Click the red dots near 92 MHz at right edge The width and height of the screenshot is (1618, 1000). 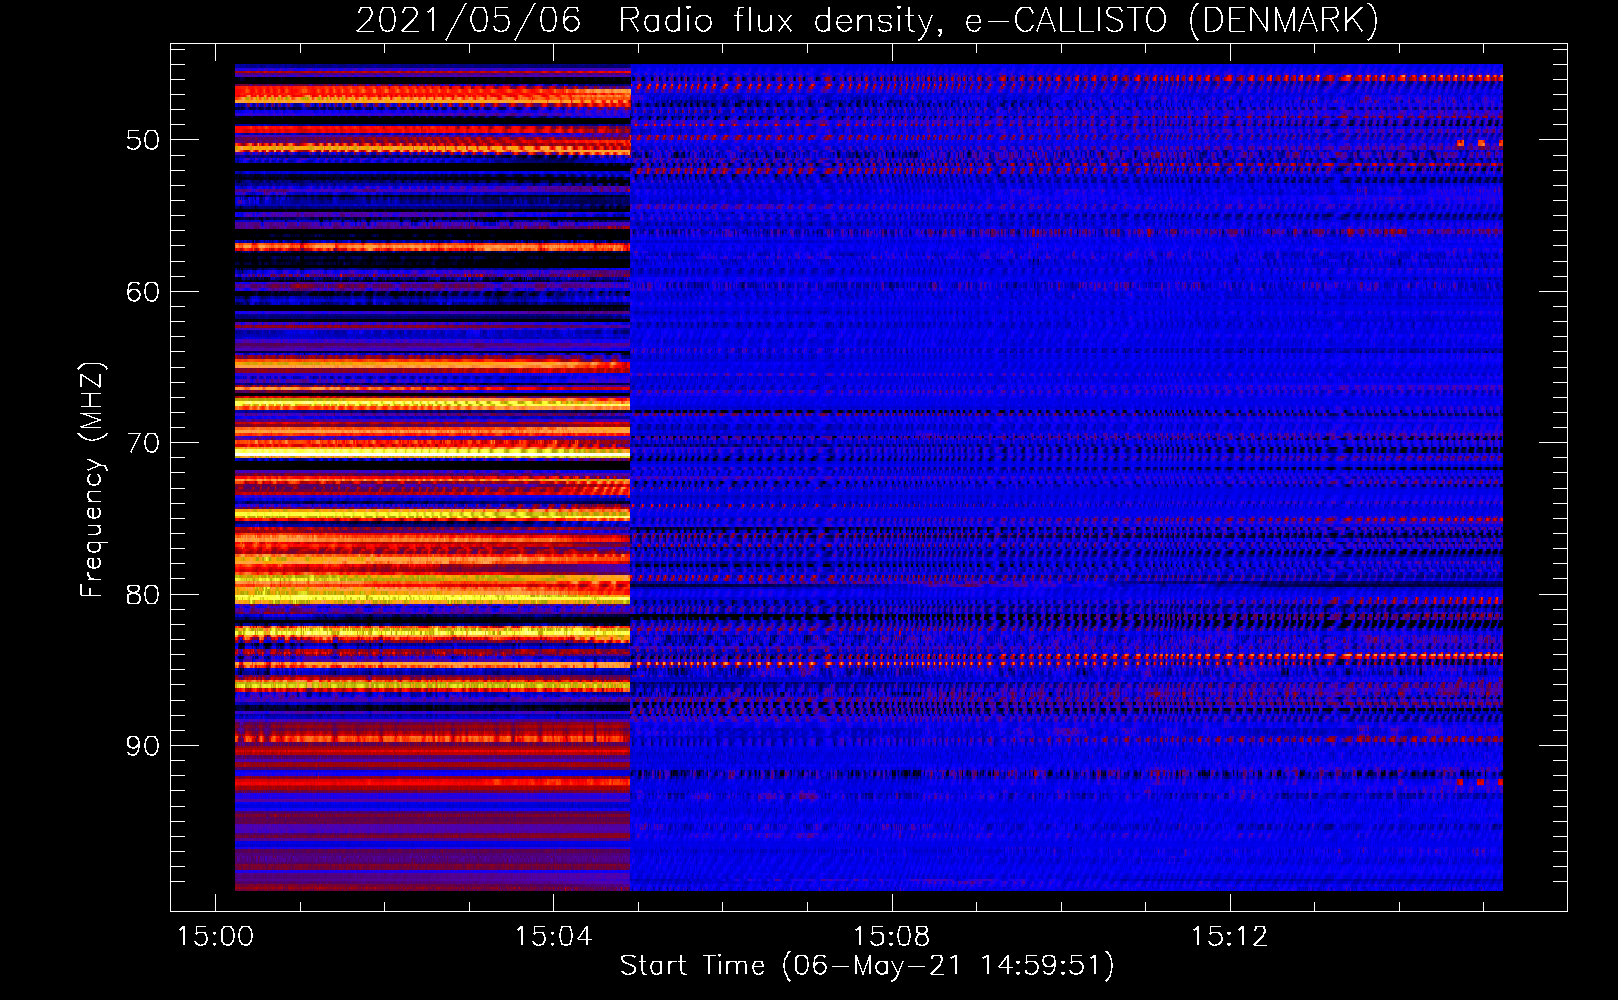(x=1481, y=782)
